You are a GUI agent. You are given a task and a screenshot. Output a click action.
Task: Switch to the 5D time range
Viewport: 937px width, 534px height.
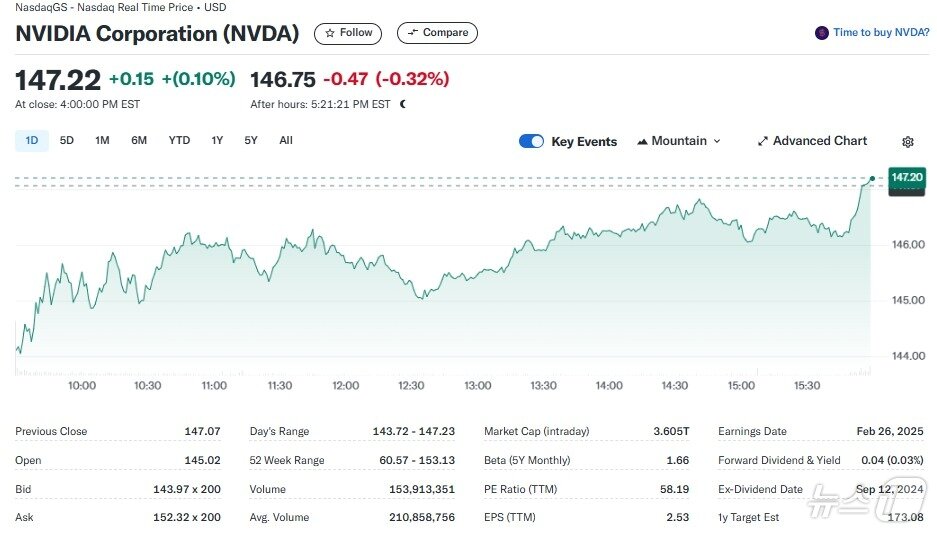point(67,141)
